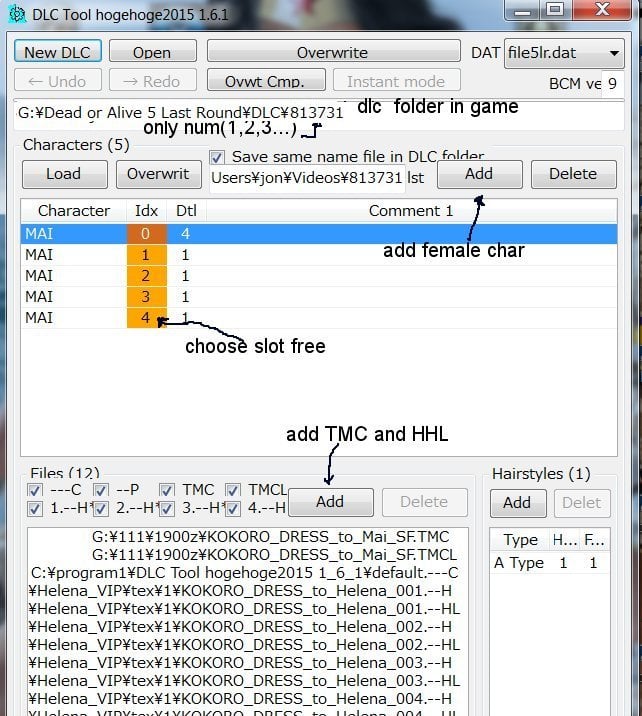
Task: Select KOKORO_DRESS_to_Helena_003.--H file
Action: point(247,663)
